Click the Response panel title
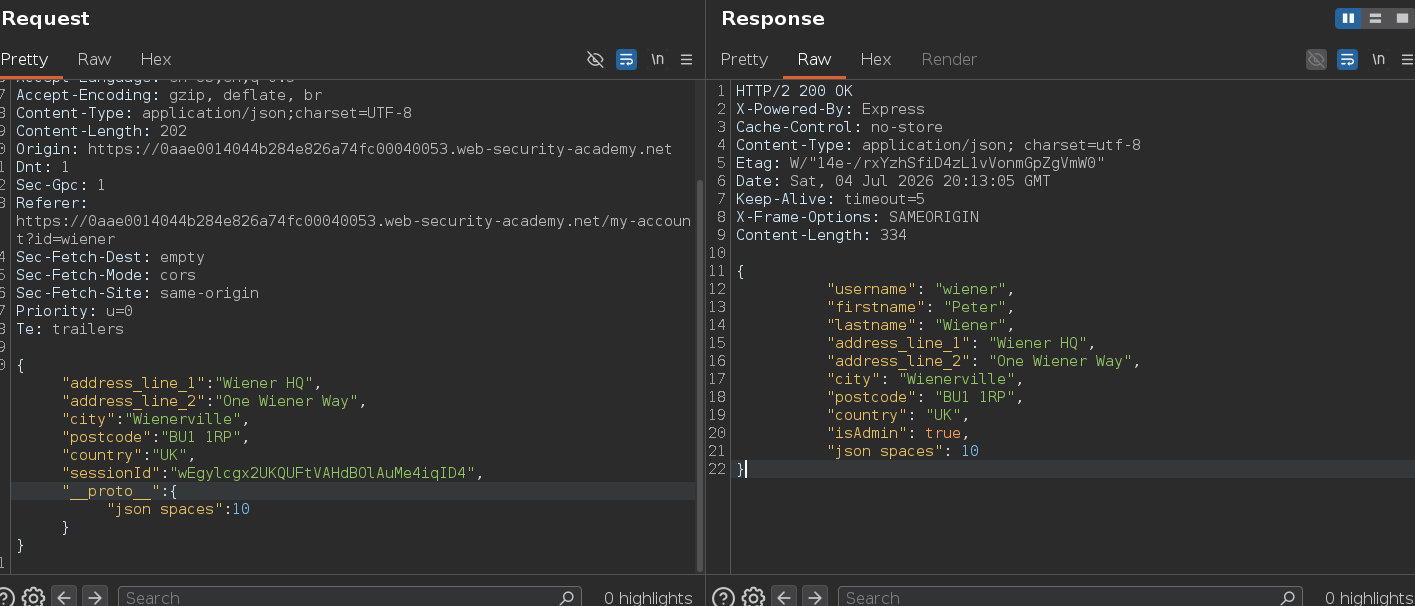Screen dimensions: 1415x606 point(773,18)
